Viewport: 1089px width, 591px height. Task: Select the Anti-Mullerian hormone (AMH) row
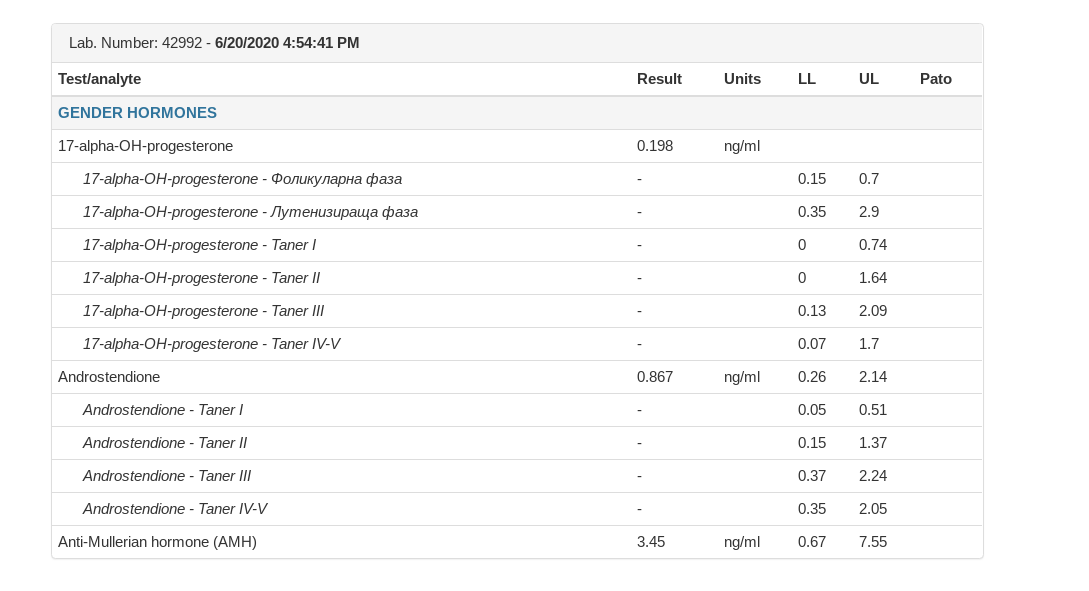click(157, 542)
